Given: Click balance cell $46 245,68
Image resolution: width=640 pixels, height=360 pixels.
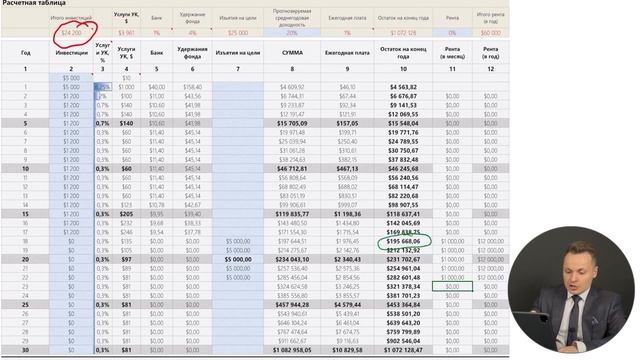Looking at the screenshot, I should 403,169.
